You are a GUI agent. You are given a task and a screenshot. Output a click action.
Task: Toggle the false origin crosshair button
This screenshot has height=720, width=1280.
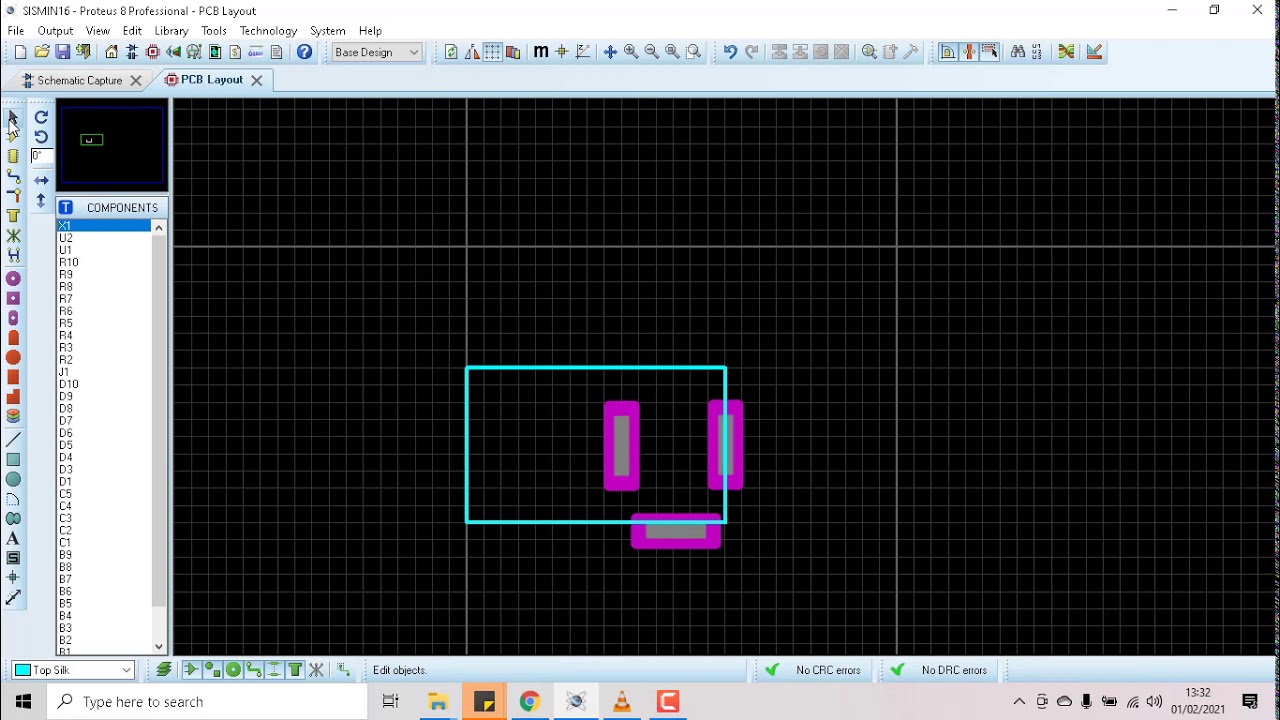562,52
